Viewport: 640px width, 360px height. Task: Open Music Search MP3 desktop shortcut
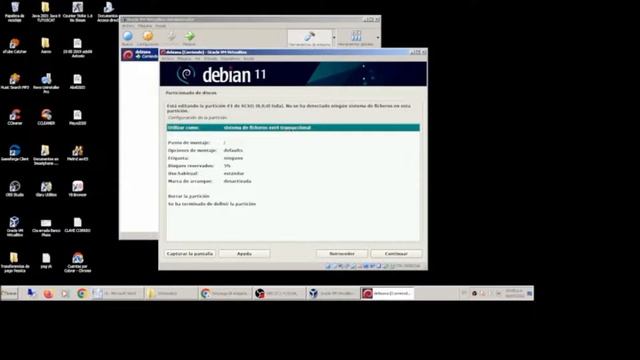pyautogui.click(x=15, y=82)
